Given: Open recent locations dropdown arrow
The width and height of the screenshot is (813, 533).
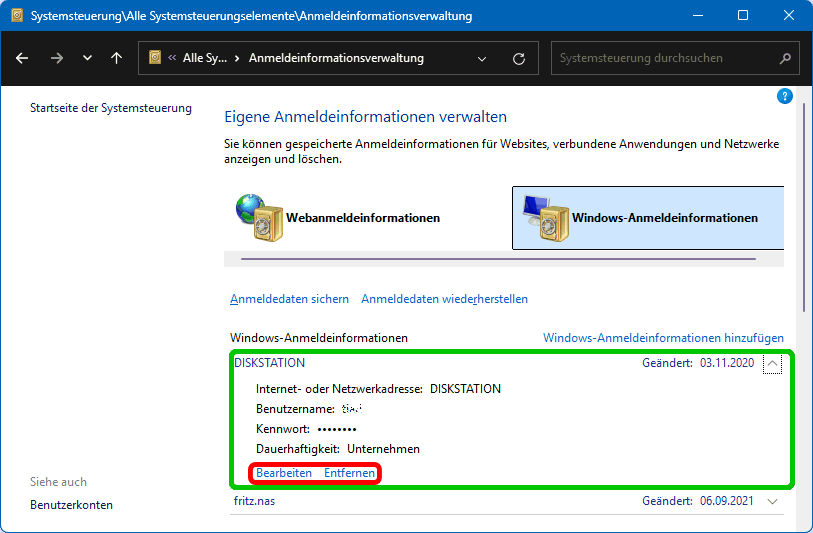Looking at the screenshot, I should coord(87,58).
